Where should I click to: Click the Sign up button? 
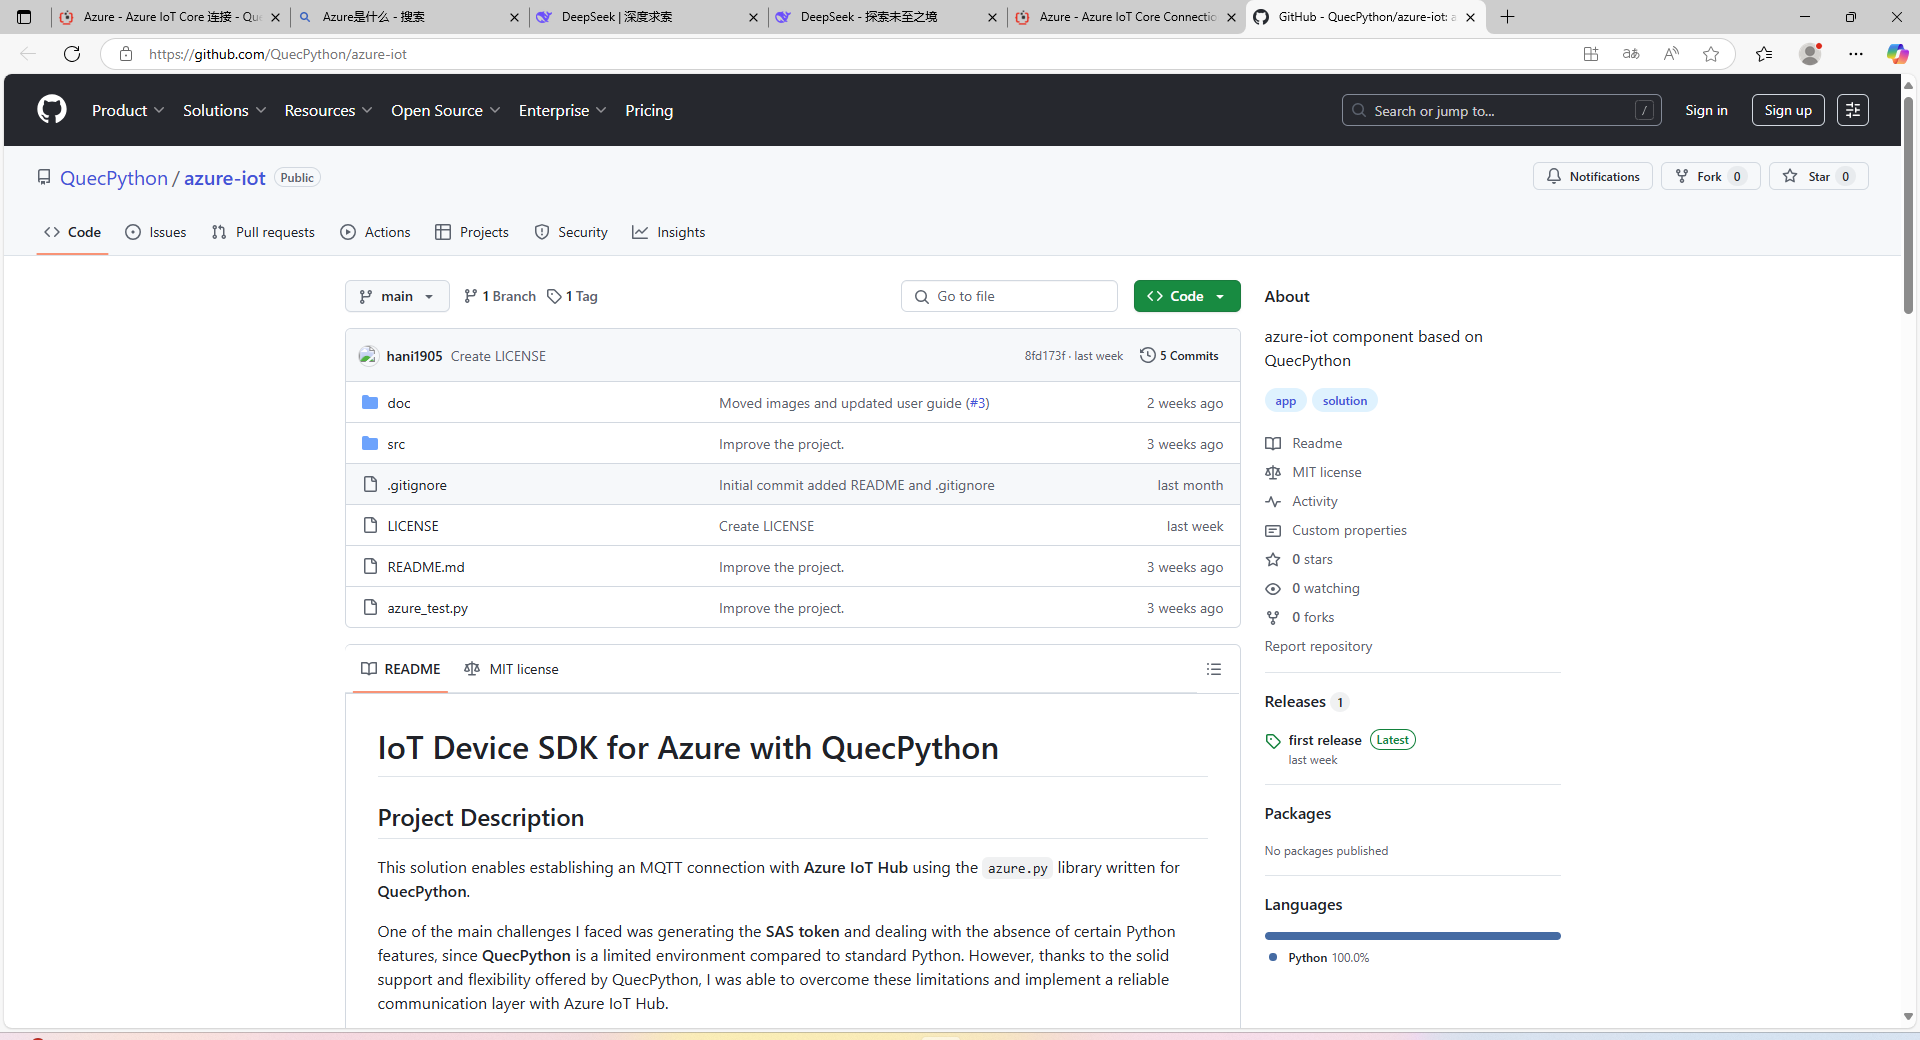click(x=1787, y=110)
